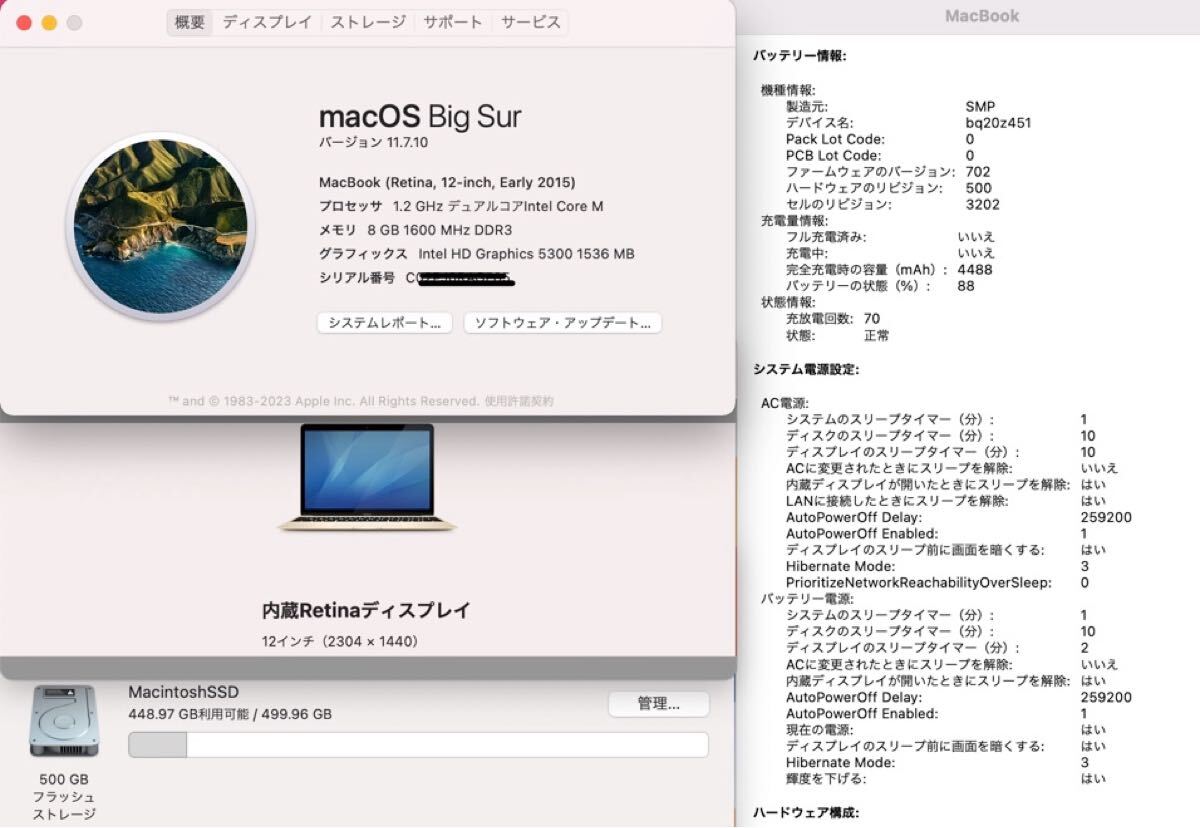Select the ハードウェア構成 heading
The width and height of the screenshot is (1200, 828).
(x=805, y=813)
